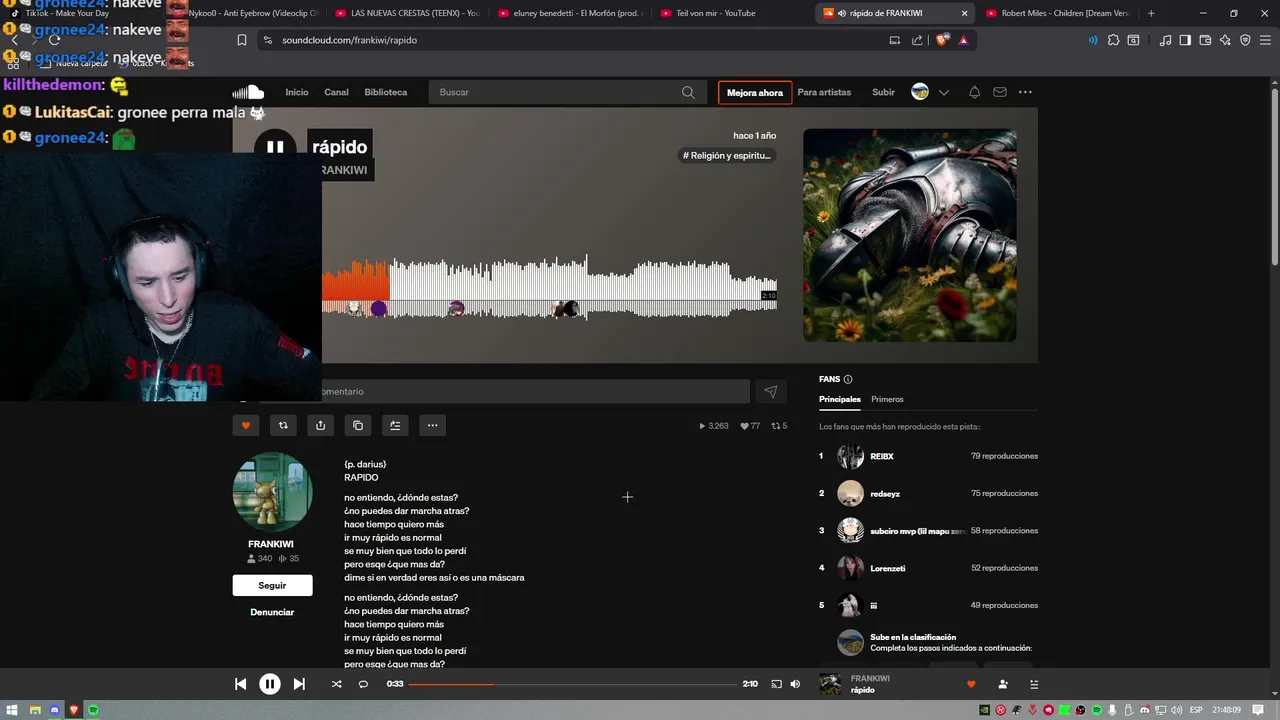Open the Windows Start menu

[x=13, y=710]
